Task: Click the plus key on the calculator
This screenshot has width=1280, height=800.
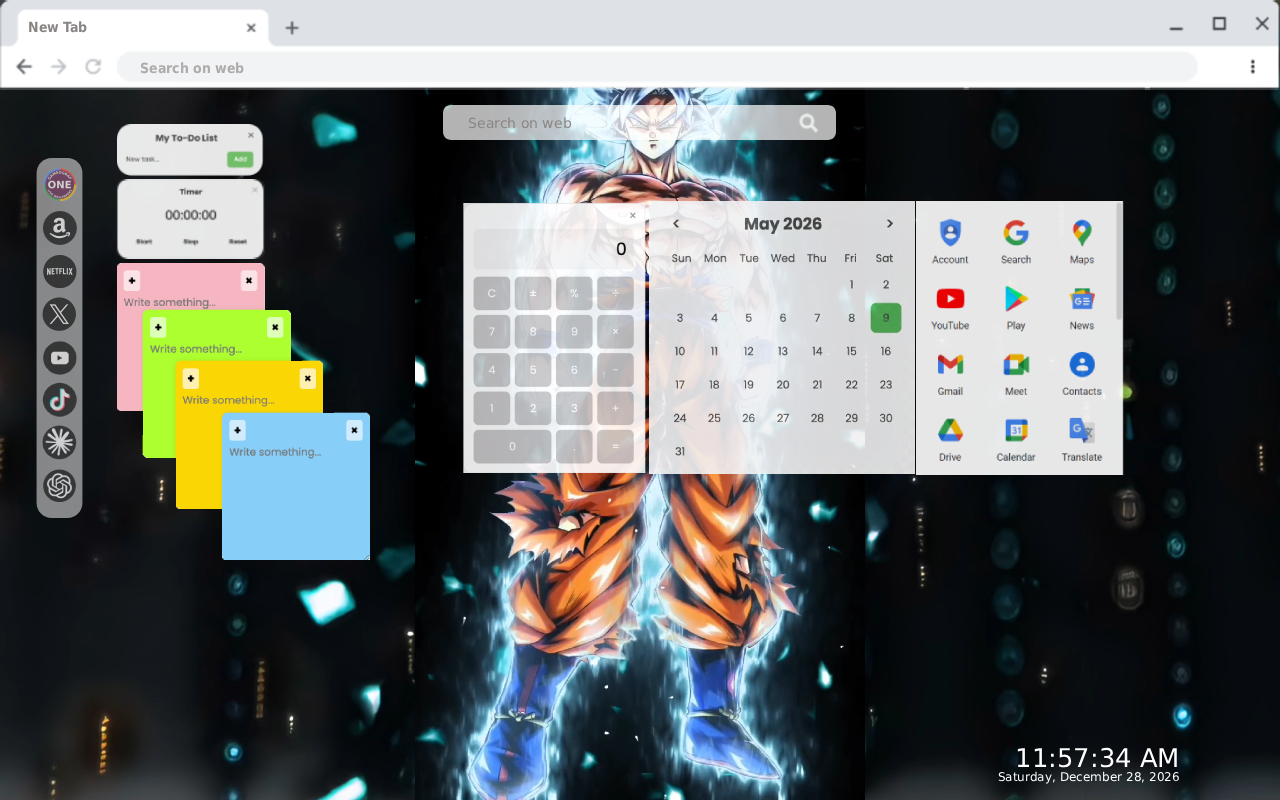Action: pos(615,408)
